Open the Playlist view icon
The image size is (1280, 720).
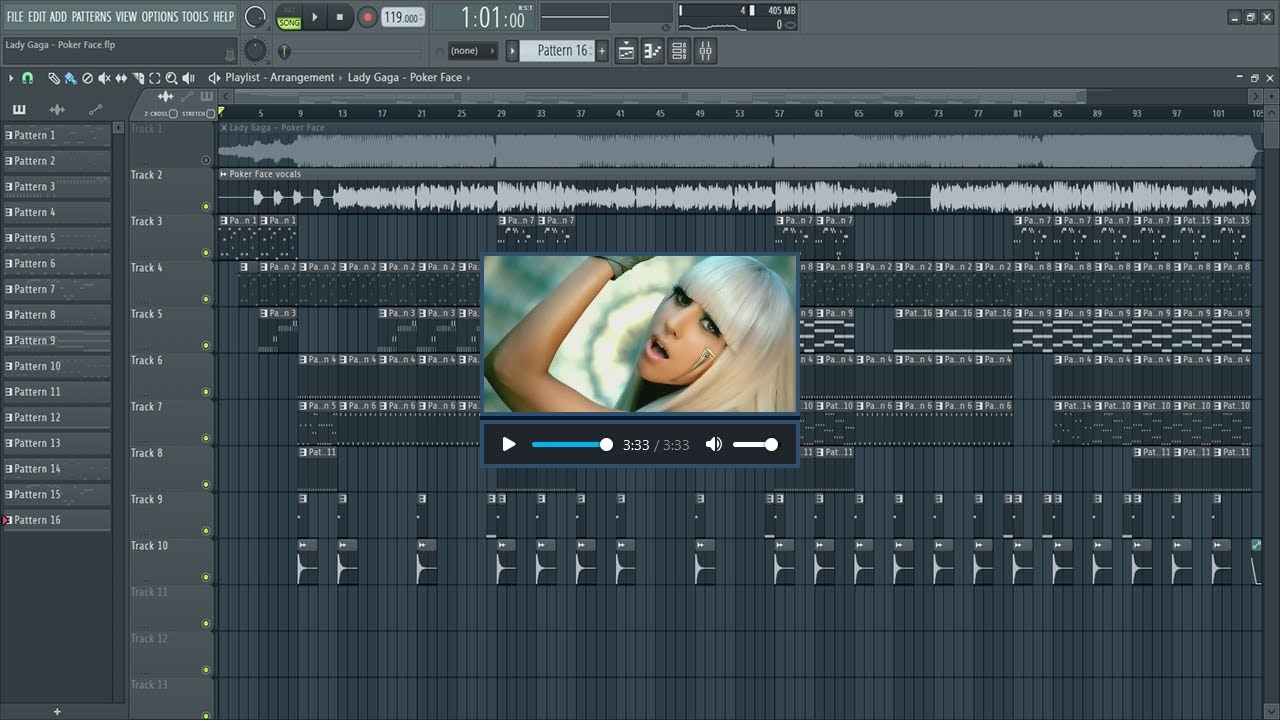[626, 51]
